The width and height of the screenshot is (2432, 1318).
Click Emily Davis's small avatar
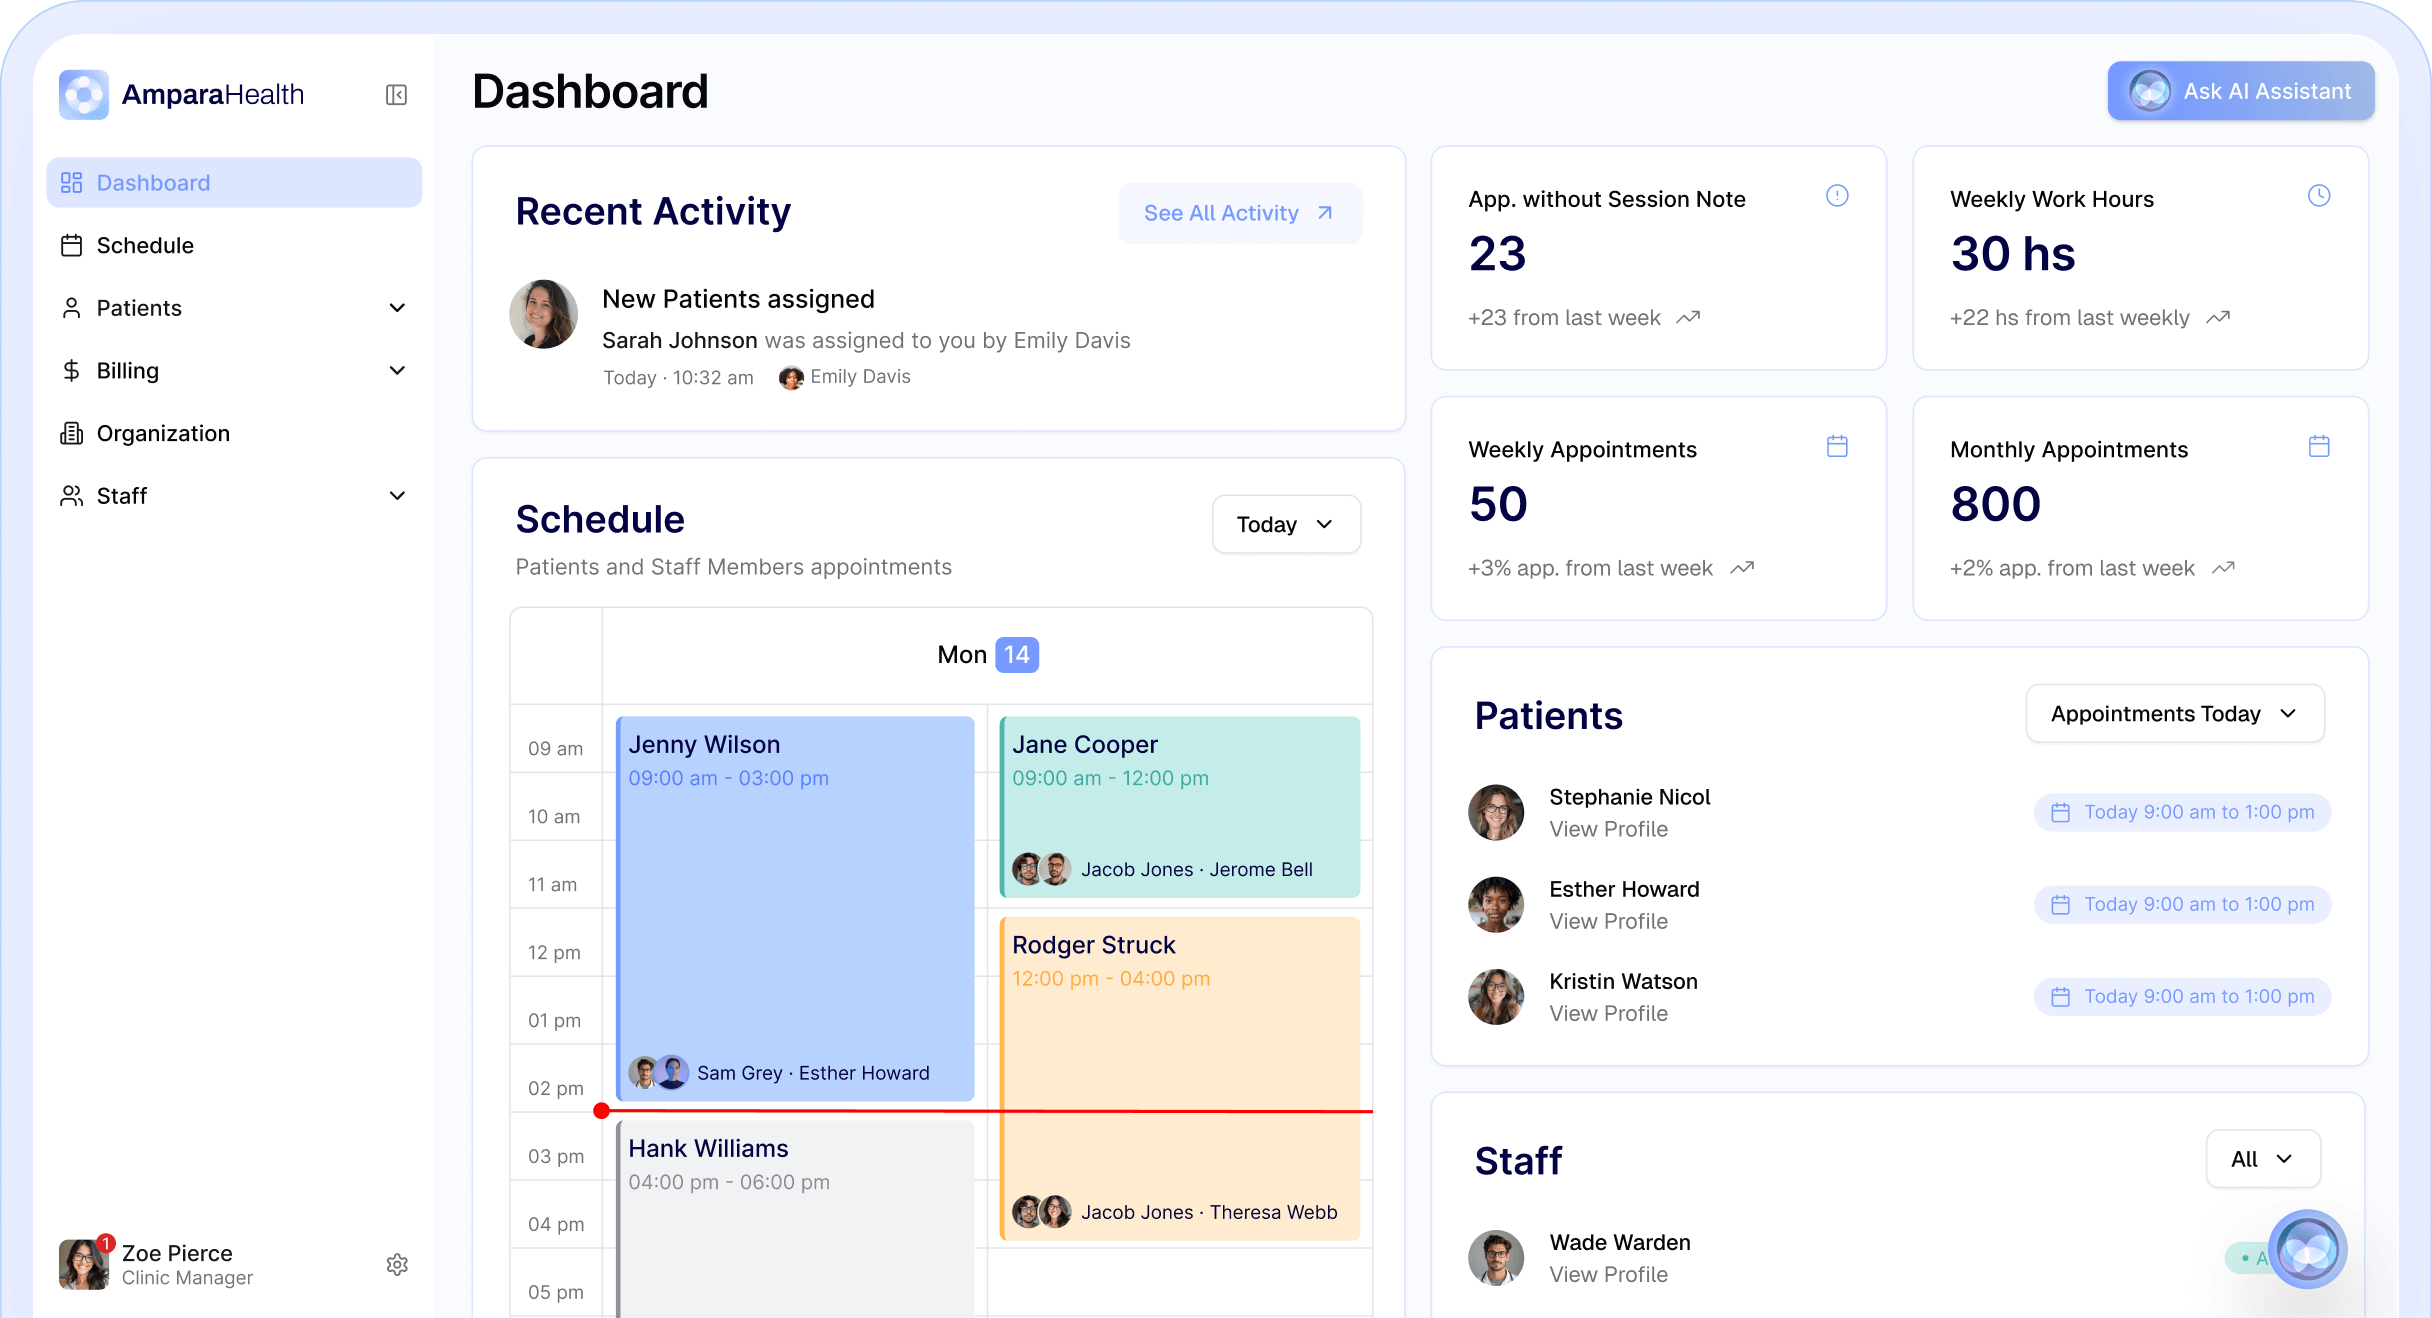(791, 378)
